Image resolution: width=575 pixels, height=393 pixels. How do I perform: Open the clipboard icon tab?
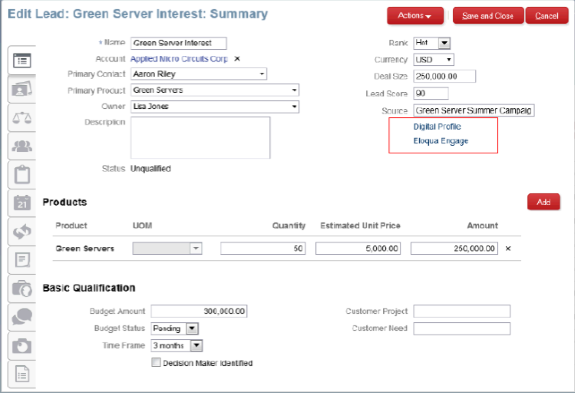point(22,175)
